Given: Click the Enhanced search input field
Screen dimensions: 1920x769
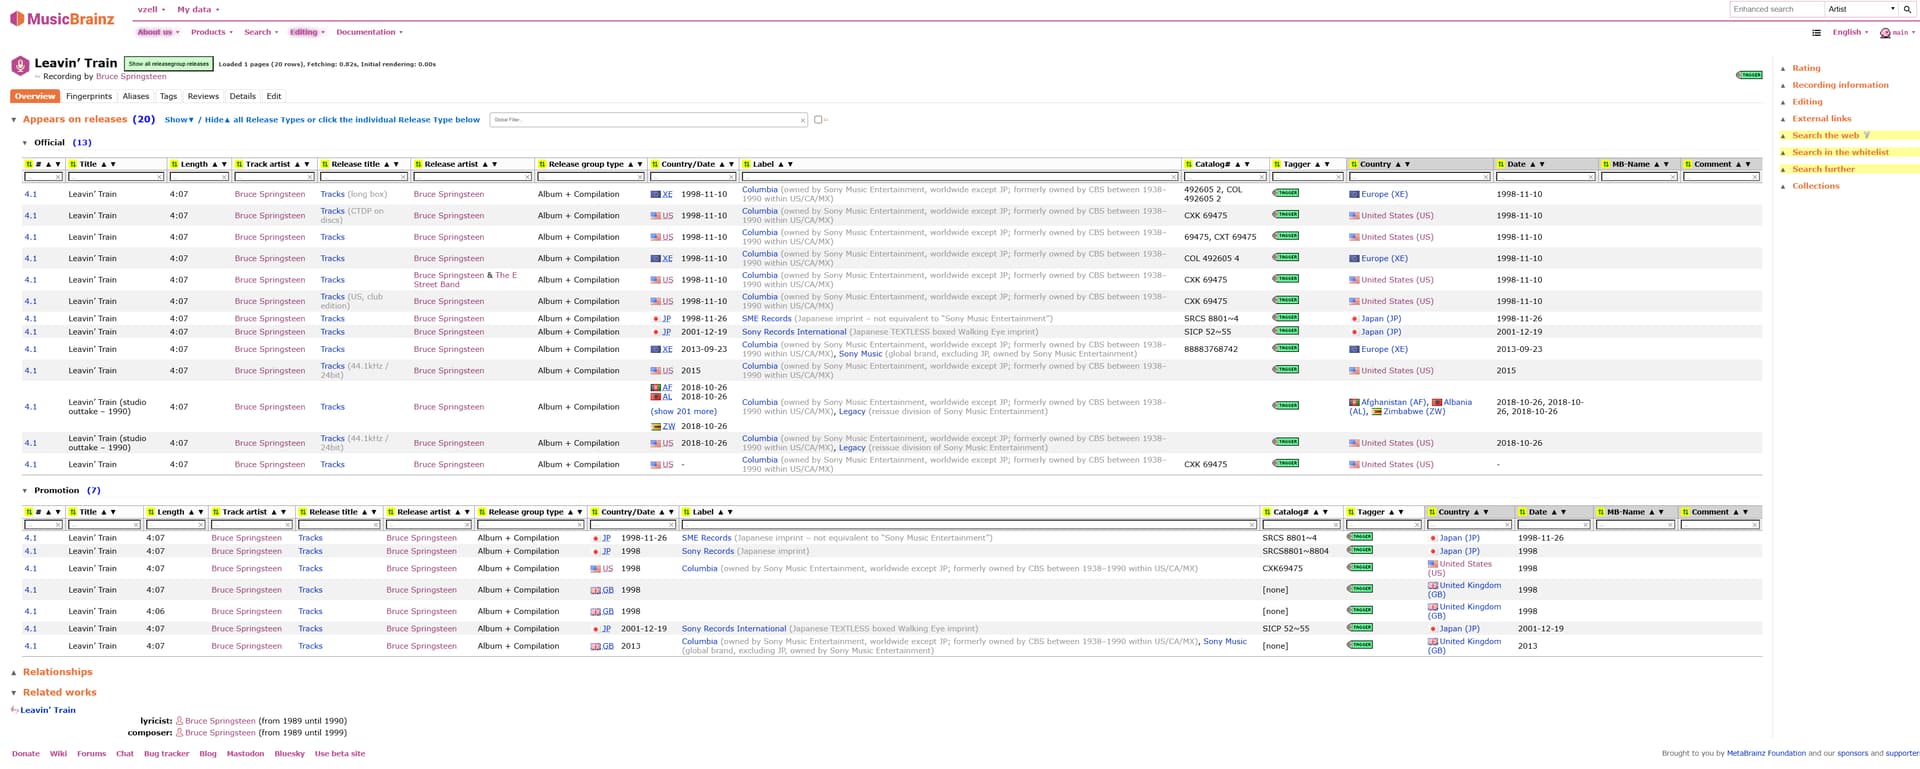Looking at the screenshot, I should [x=1776, y=9].
